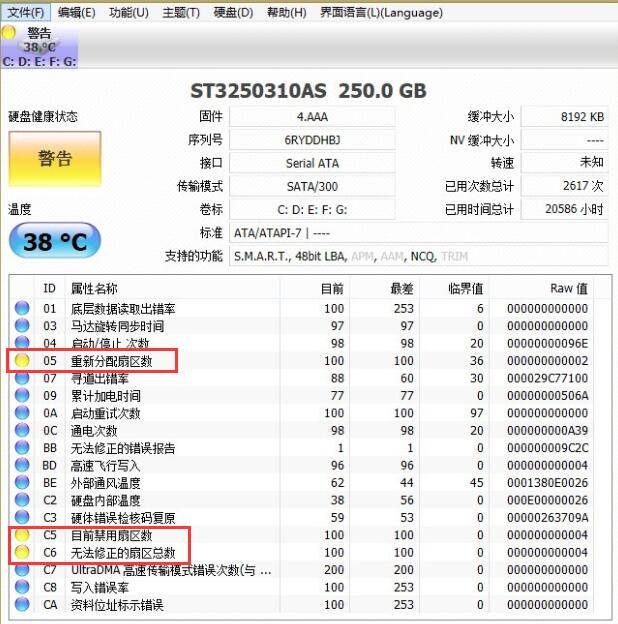Click the blue status icon for 写入错误率
618x624 pixels.
[x=22, y=588]
